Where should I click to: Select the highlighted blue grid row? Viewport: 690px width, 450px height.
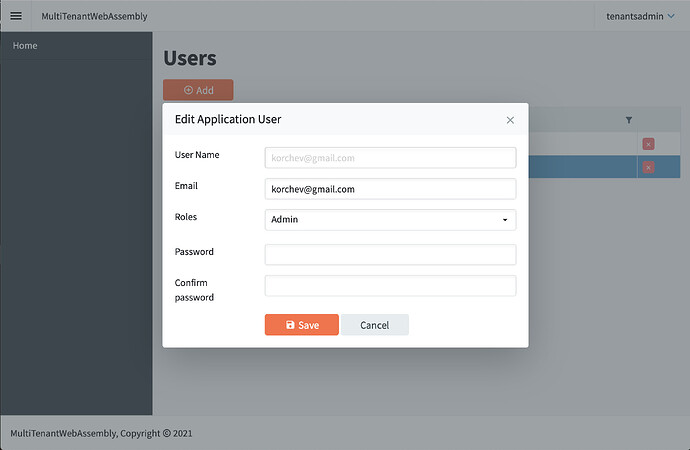(580, 167)
